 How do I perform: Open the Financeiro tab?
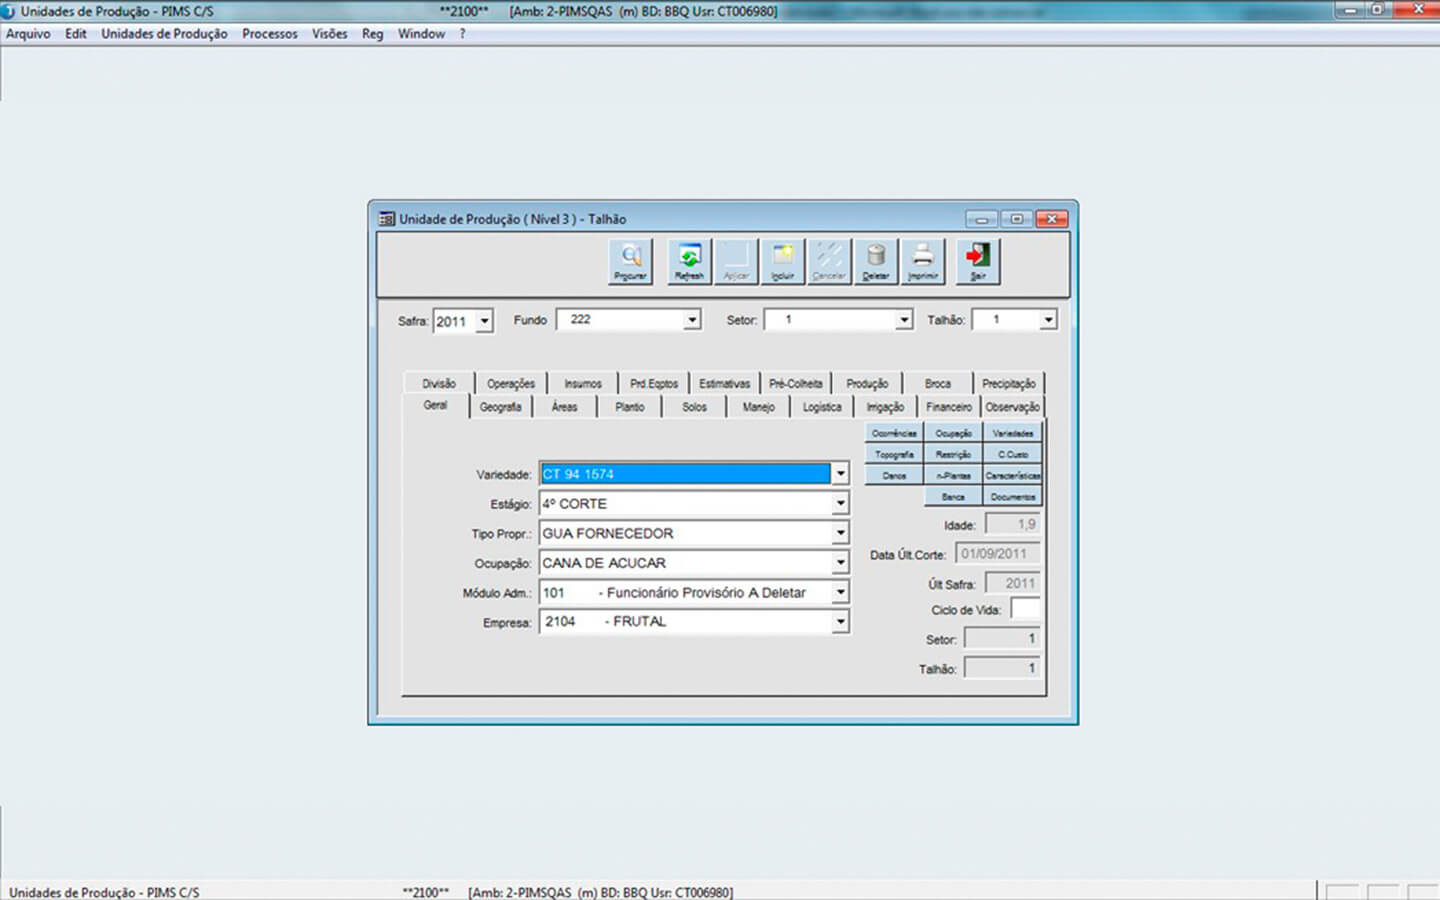click(x=948, y=407)
